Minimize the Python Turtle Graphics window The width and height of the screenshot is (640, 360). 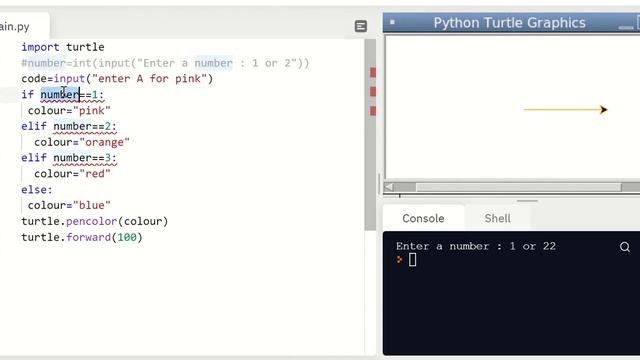tap(625, 27)
